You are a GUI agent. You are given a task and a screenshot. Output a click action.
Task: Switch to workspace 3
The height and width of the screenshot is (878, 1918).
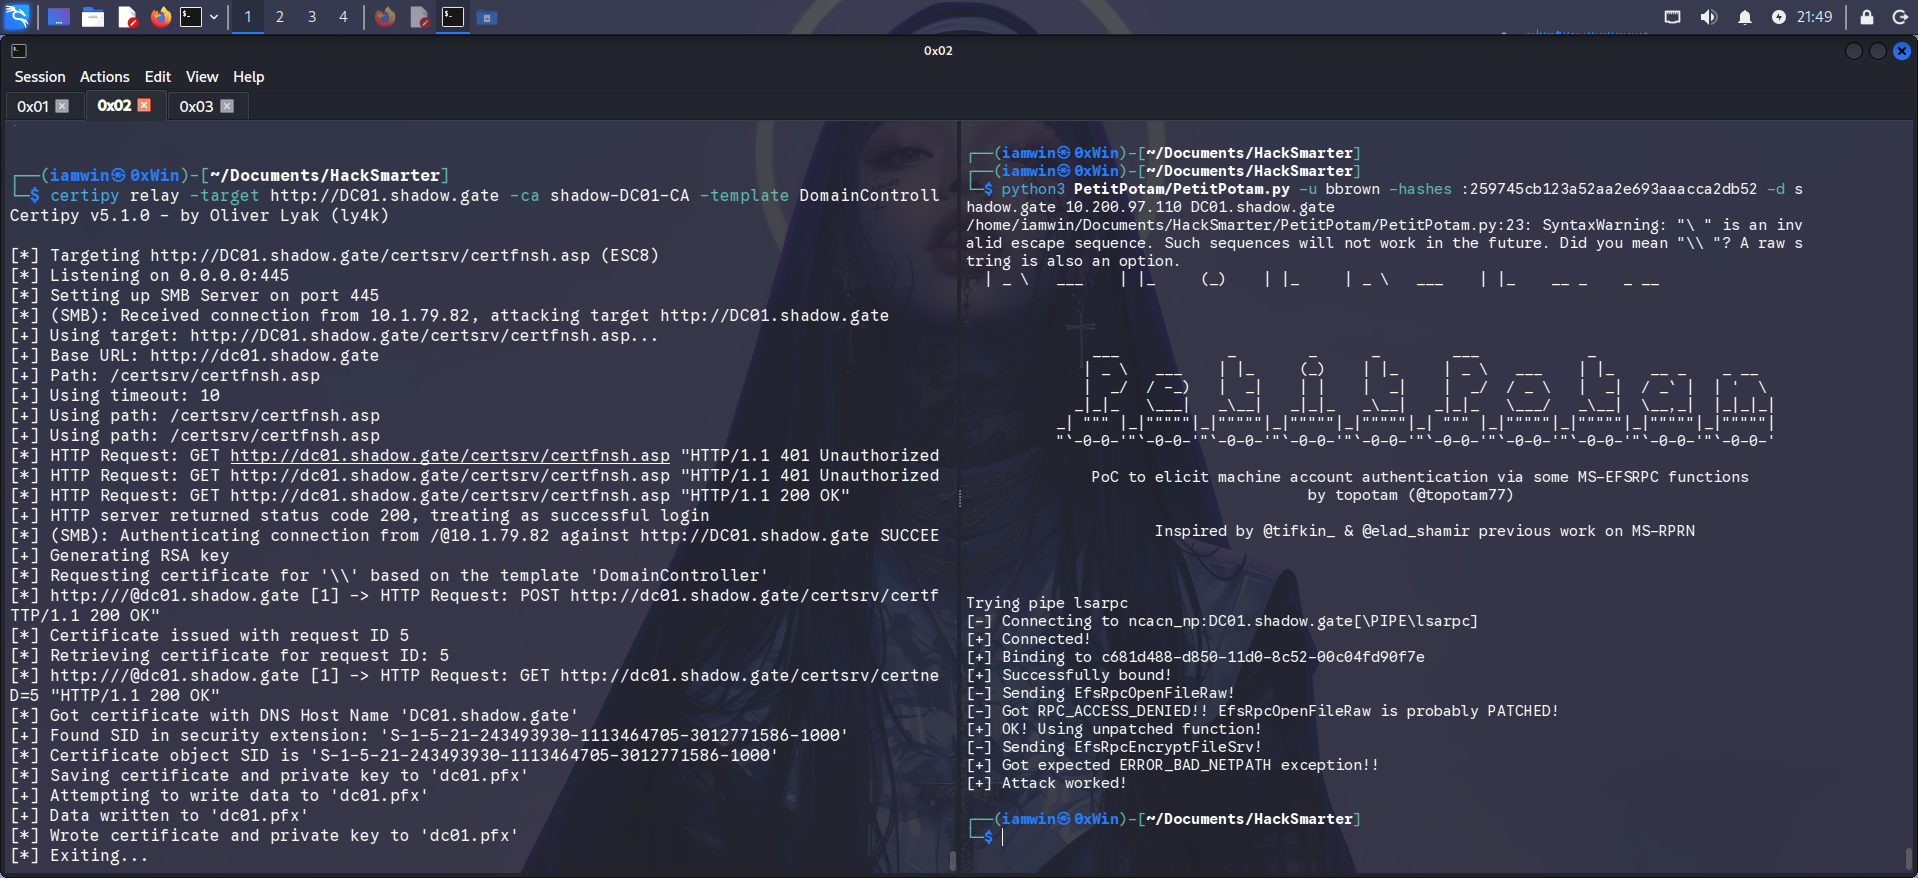coord(312,17)
